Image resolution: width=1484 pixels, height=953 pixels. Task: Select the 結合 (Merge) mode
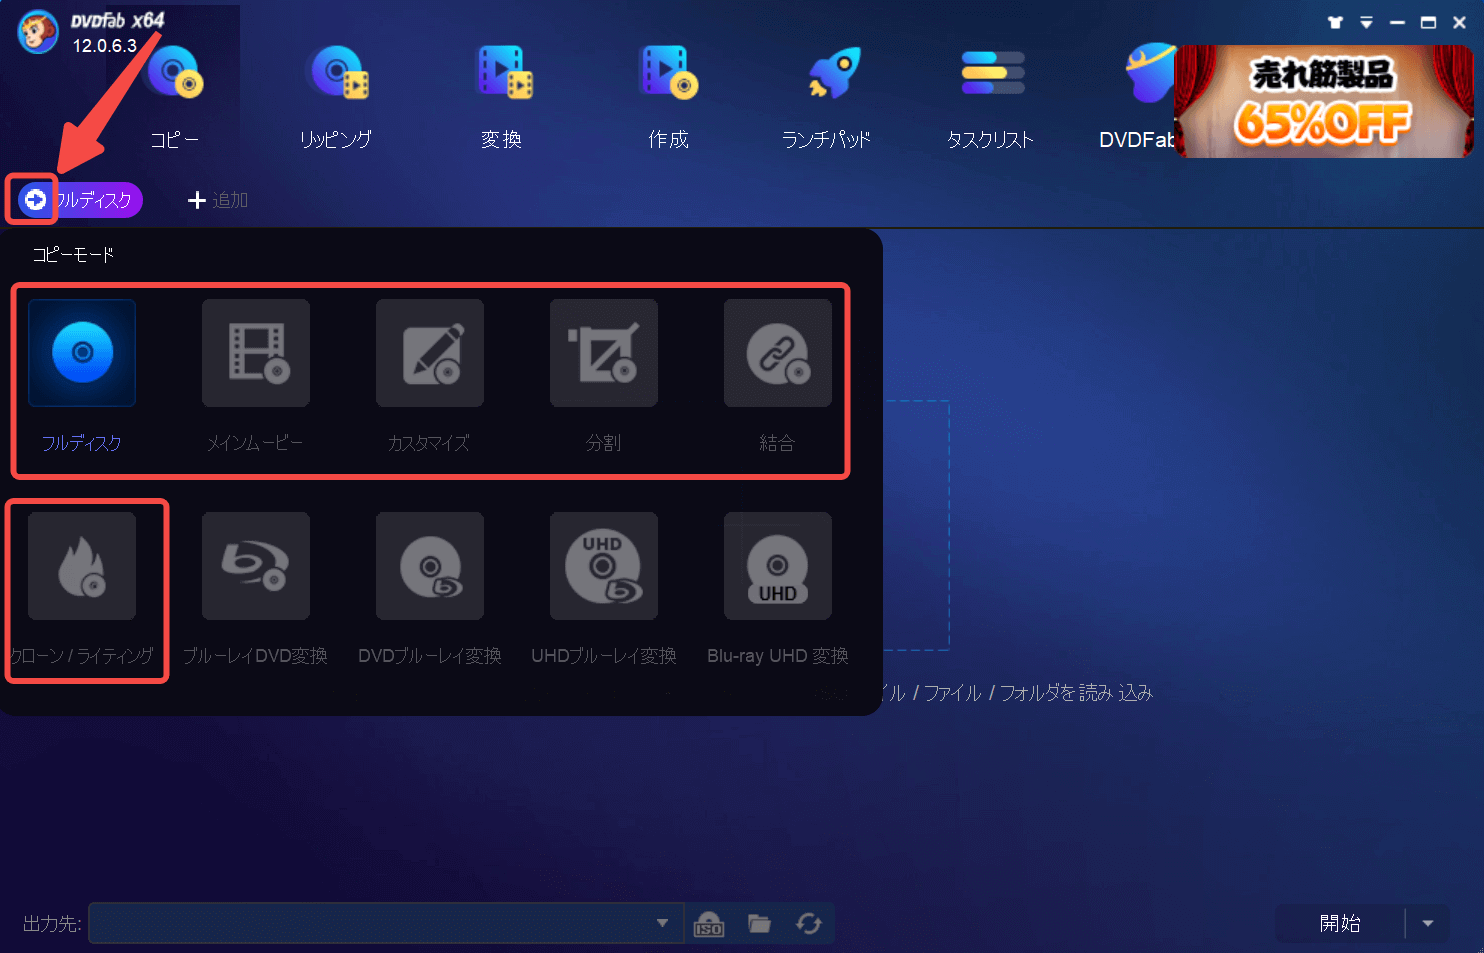pos(778,353)
